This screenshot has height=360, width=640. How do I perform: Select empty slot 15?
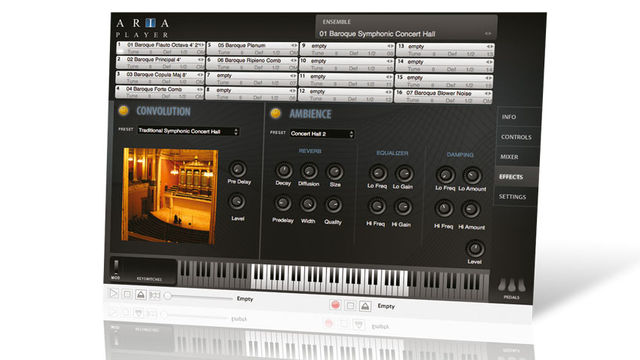444,81
